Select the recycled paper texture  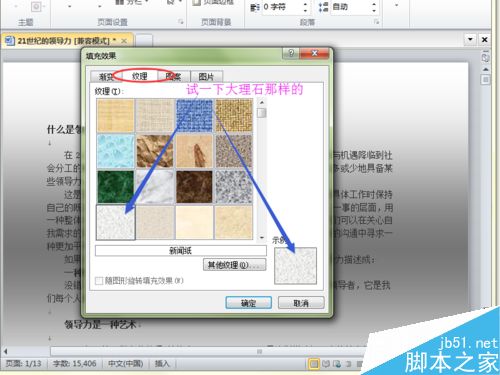[x=155, y=222]
